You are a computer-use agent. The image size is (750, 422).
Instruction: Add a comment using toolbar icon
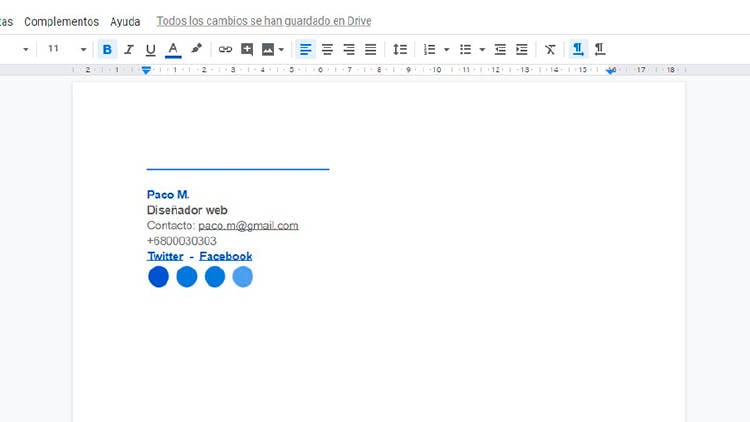[247, 49]
